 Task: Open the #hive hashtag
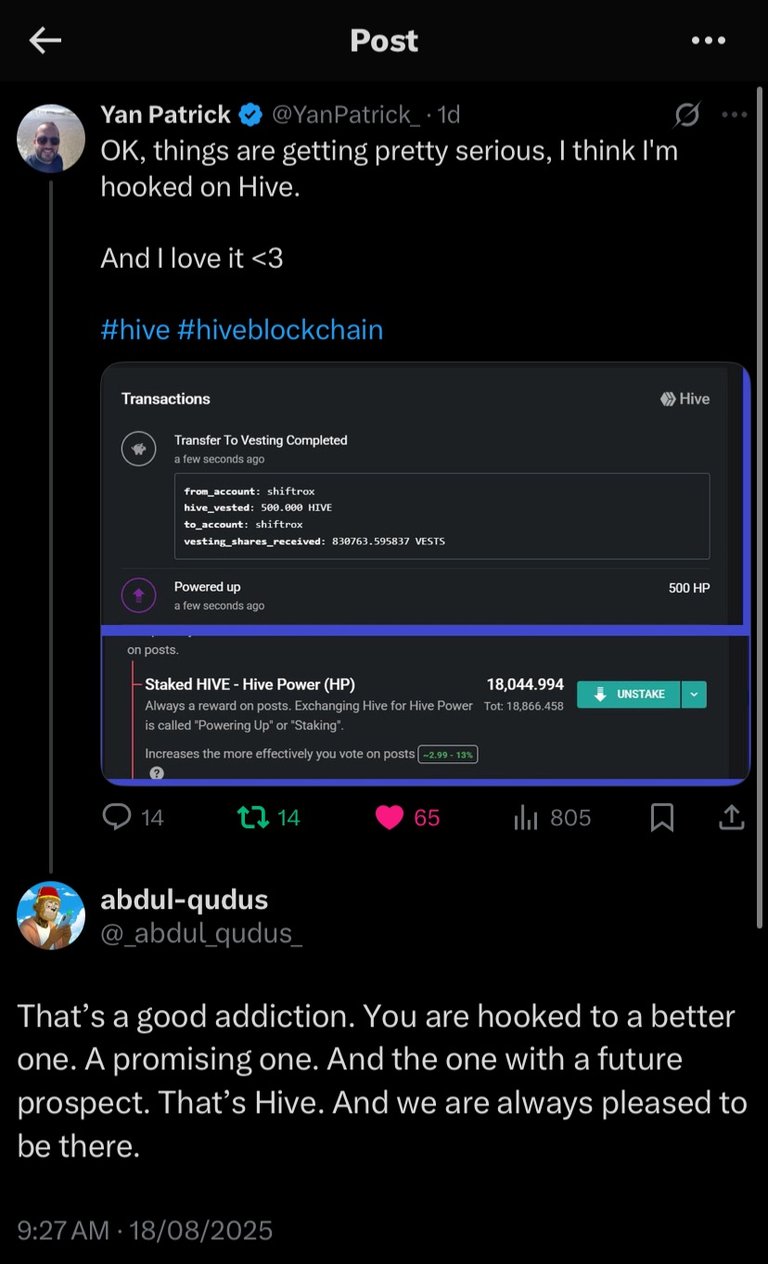pyautogui.click(x=135, y=330)
